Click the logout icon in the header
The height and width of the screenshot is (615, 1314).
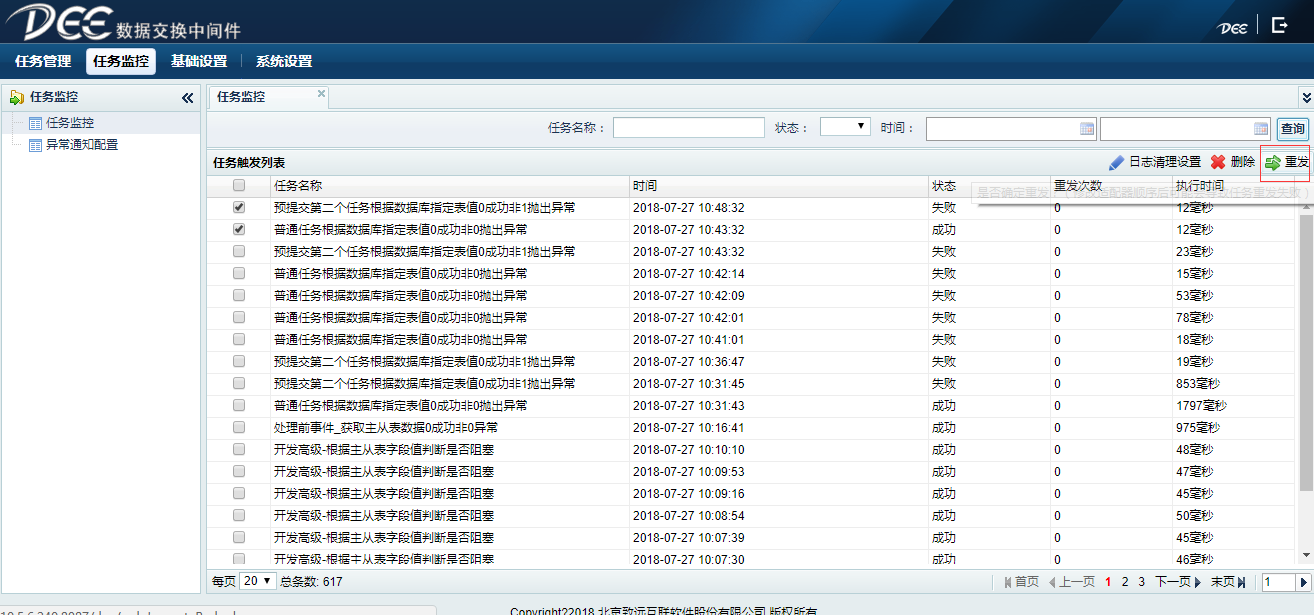tap(1279, 26)
